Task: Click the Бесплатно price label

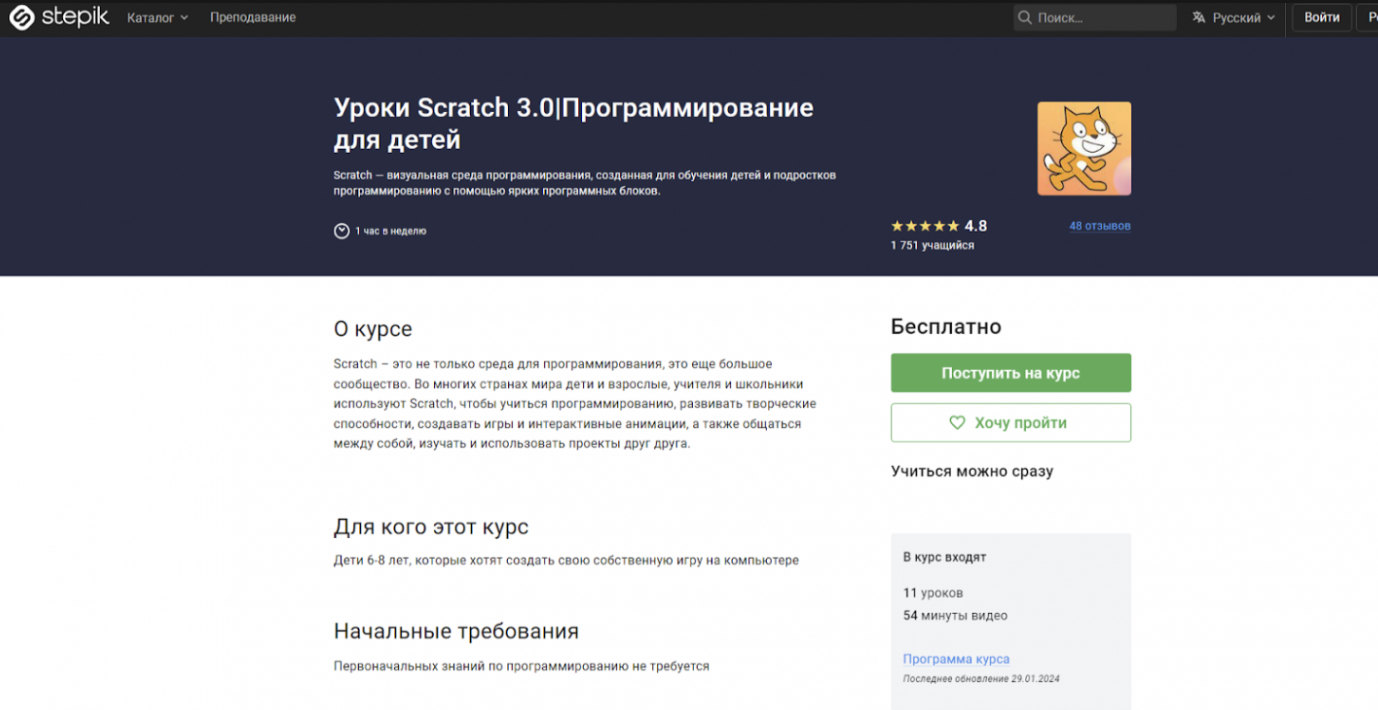Action: click(x=946, y=327)
